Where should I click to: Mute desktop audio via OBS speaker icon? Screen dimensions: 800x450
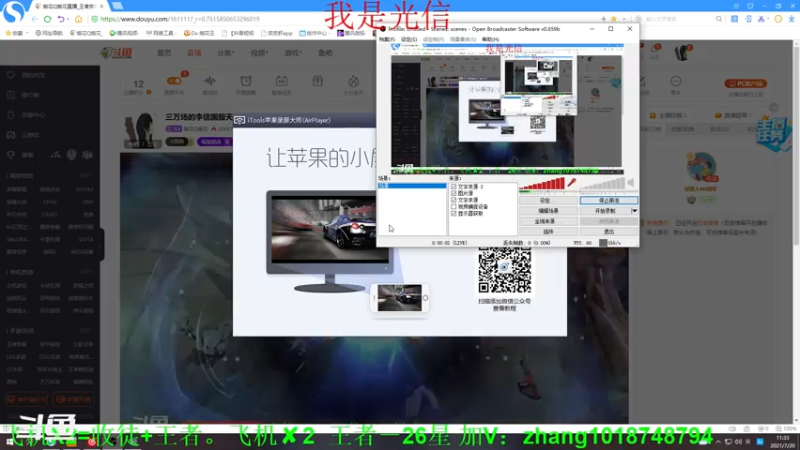(631, 183)
